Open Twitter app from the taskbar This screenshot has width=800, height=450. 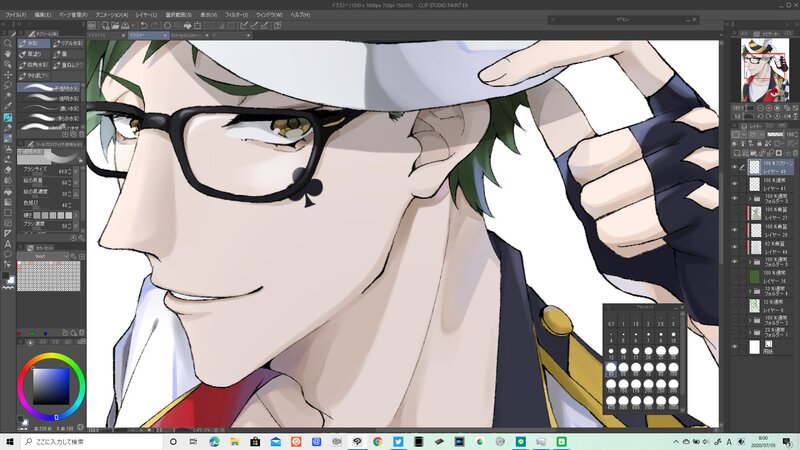[x=398, y=441]
